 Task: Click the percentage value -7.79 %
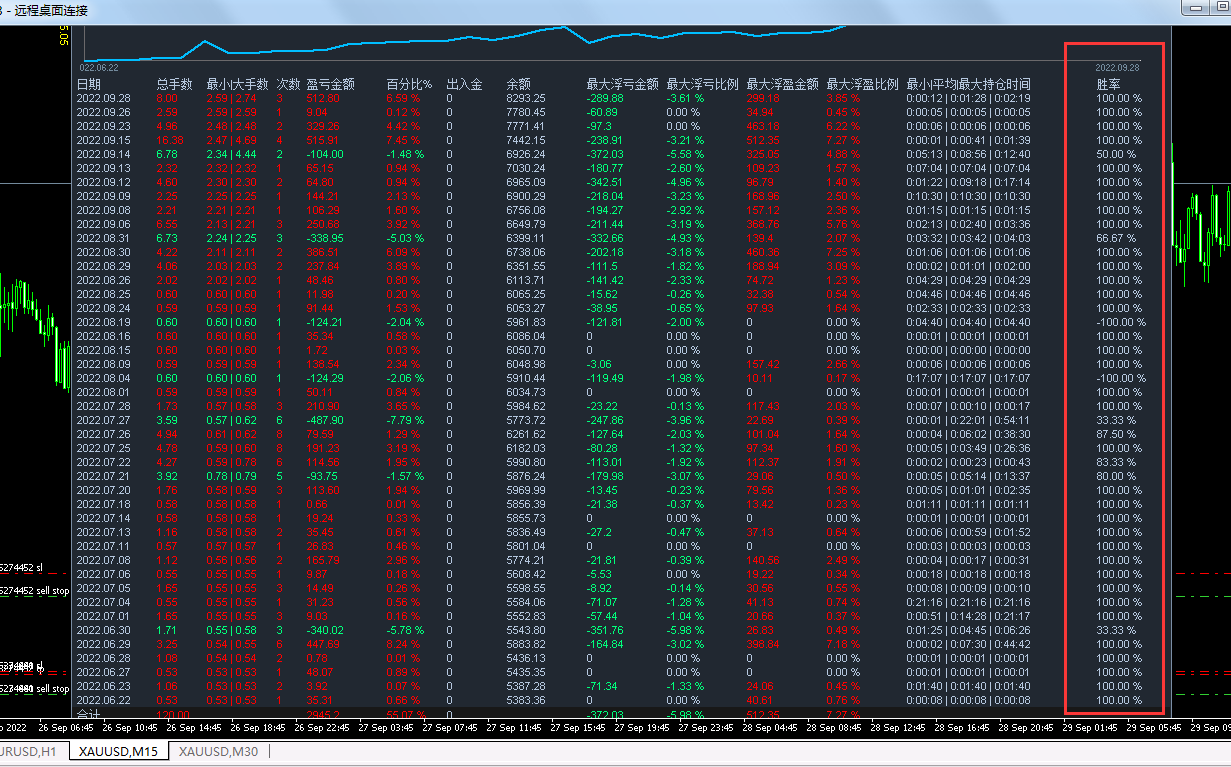point(405,420)
